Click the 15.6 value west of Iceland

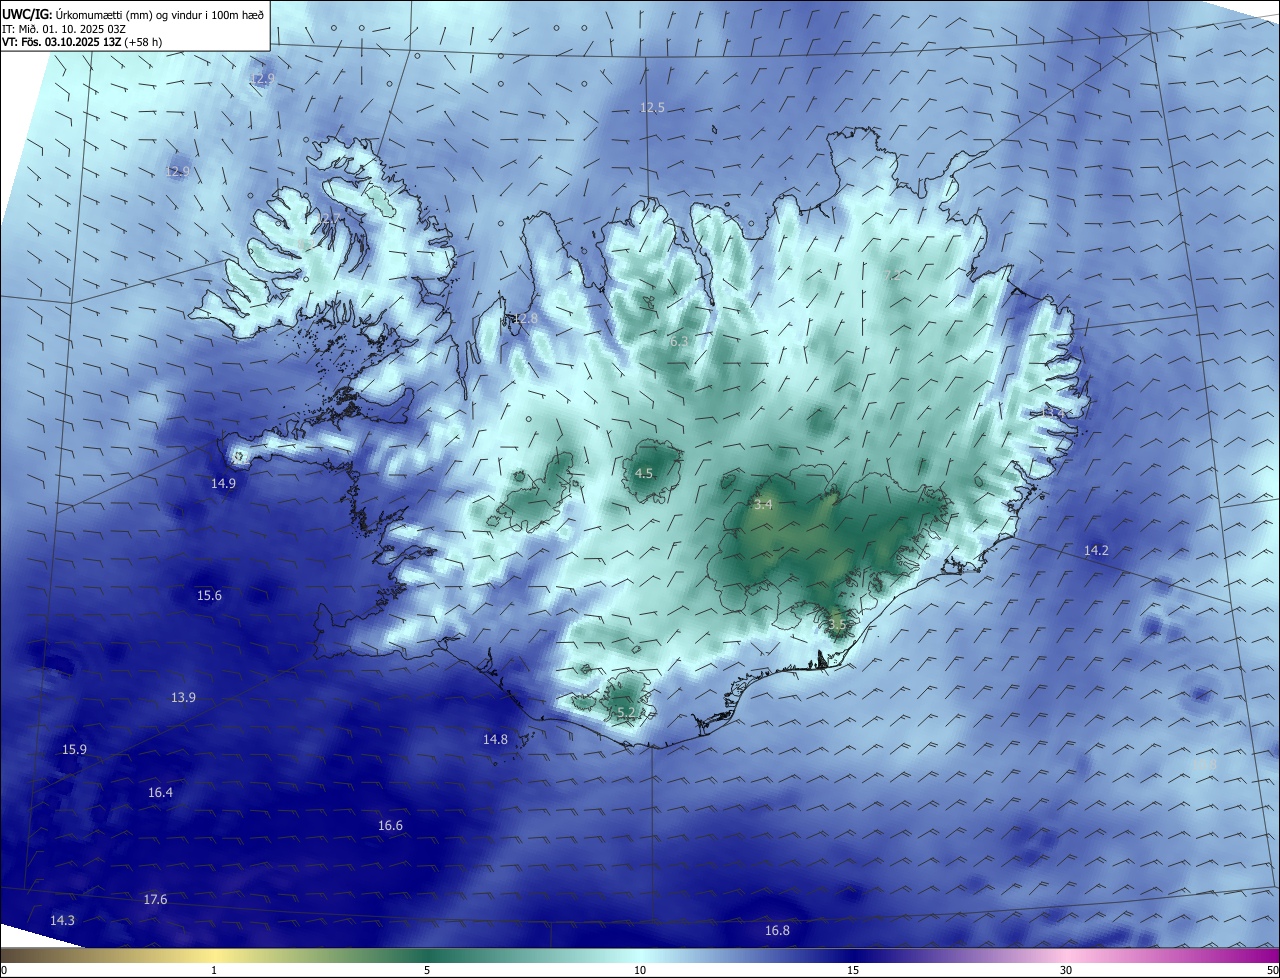click(209, 596)
